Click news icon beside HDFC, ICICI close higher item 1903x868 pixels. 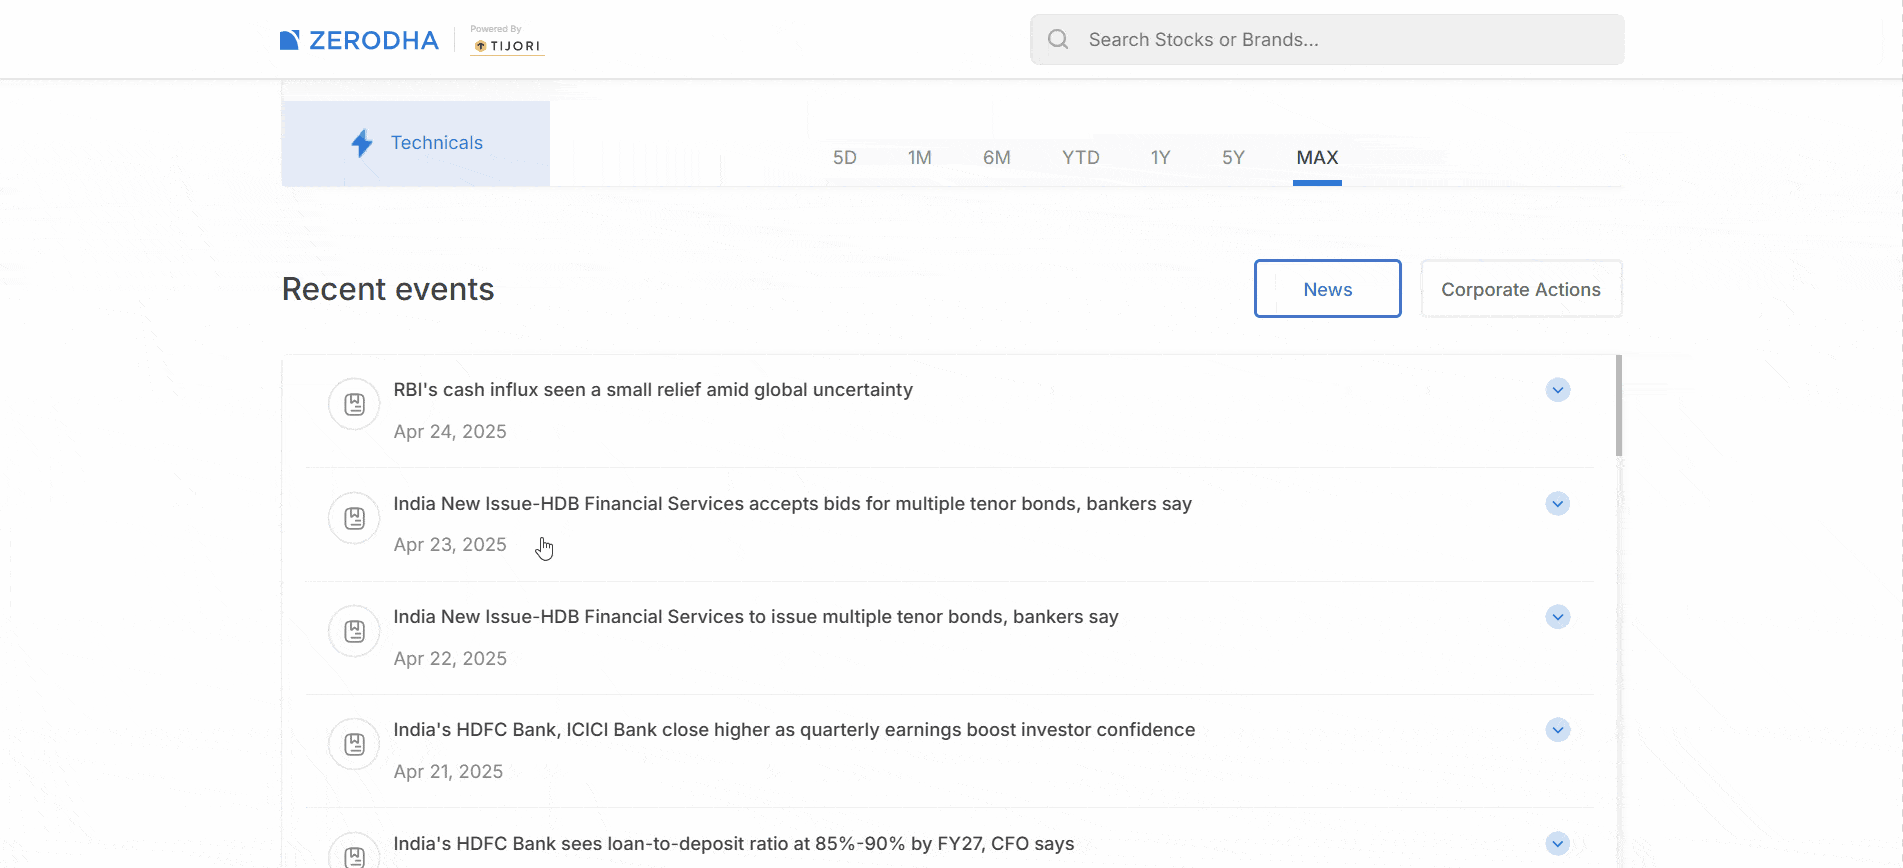(354, 744)
